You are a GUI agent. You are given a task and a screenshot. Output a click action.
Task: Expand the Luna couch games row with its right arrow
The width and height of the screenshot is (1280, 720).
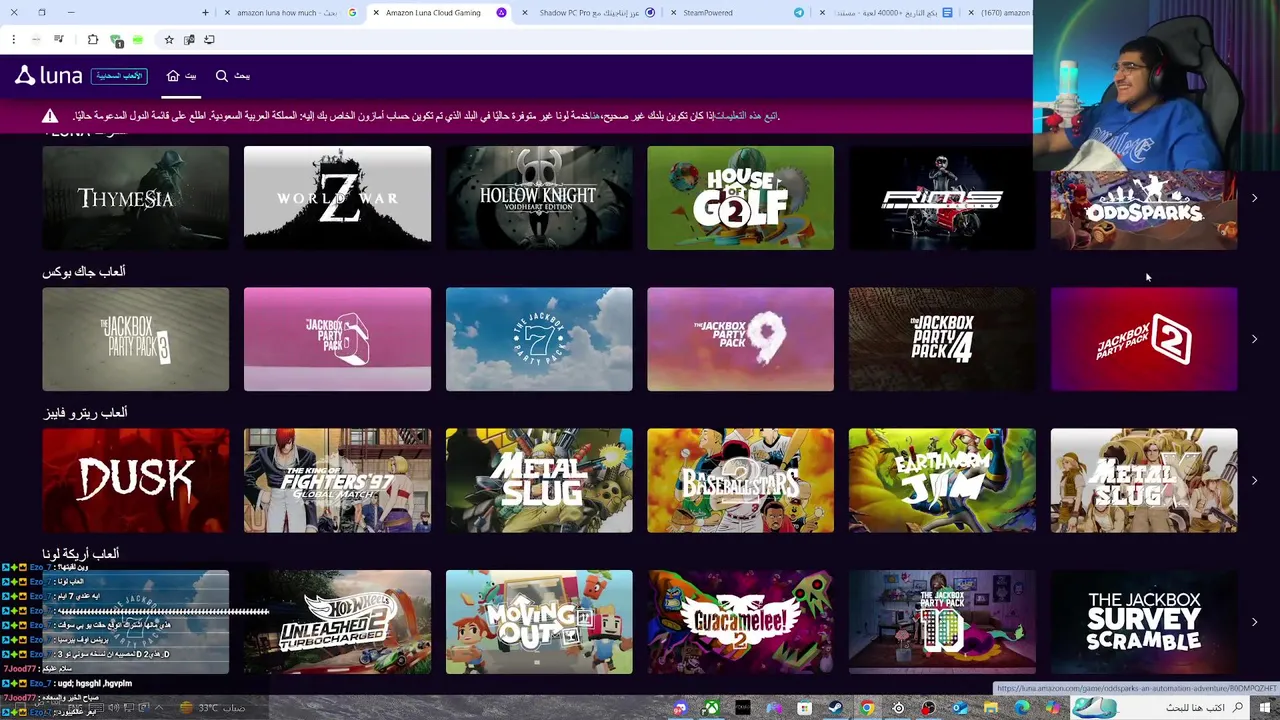1254,621
